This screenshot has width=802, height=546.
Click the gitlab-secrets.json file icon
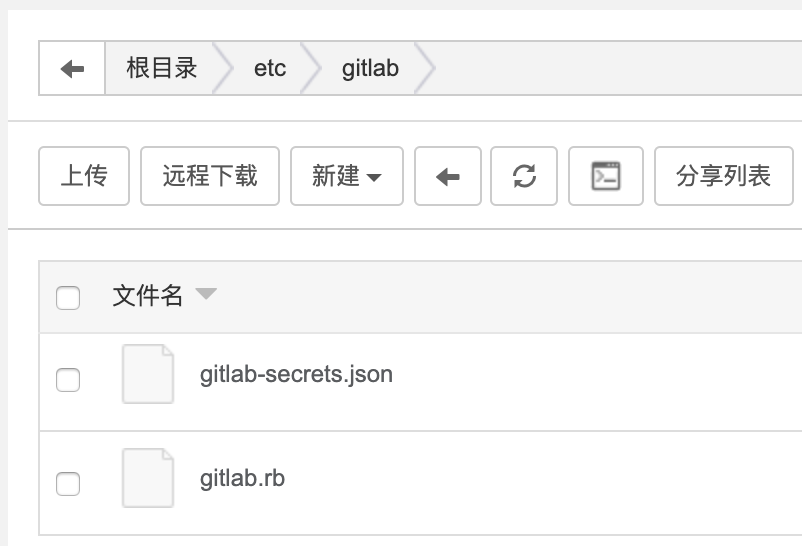(x=147, y=374)
